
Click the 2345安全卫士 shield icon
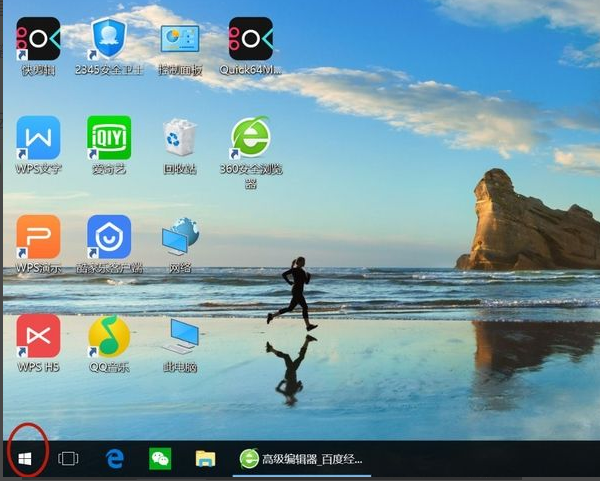[109, 39]
